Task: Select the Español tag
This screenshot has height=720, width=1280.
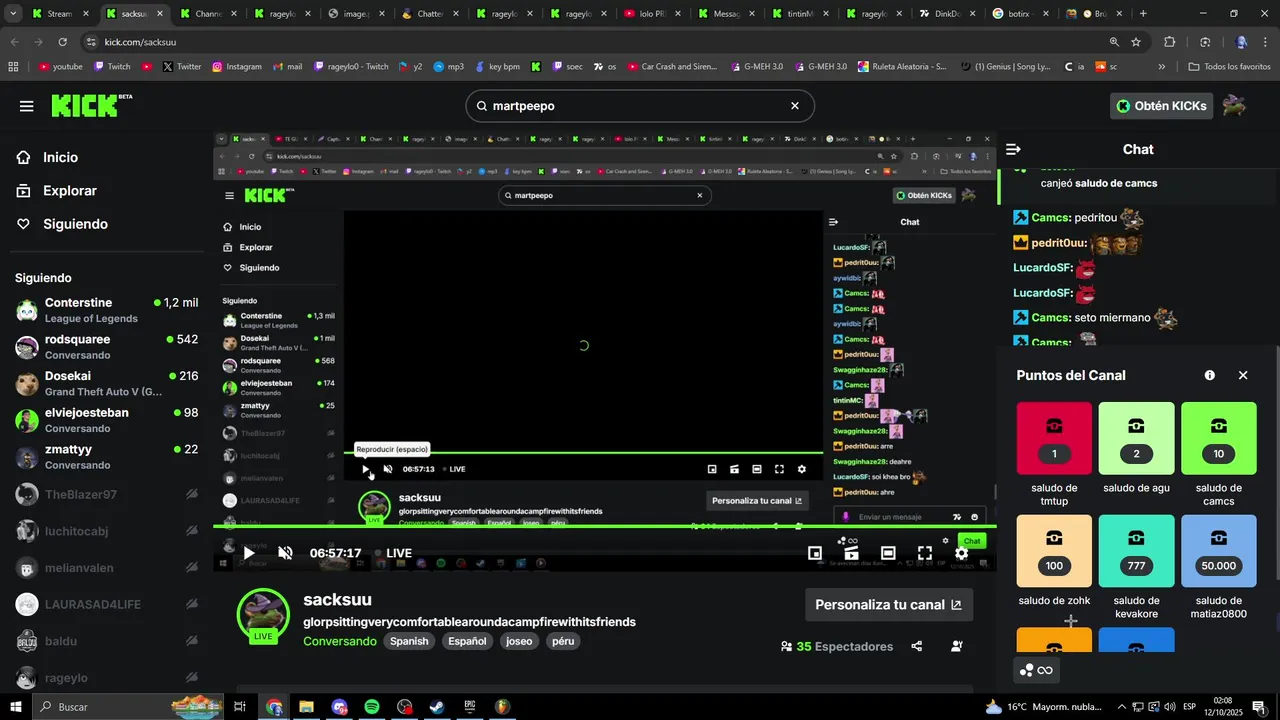Action: coord(467,641)
